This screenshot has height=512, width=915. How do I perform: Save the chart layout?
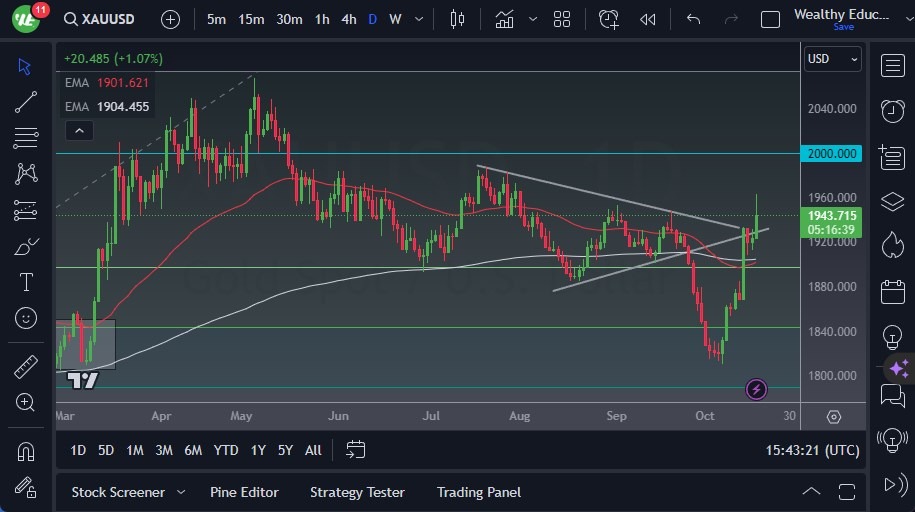click(843, 27)
